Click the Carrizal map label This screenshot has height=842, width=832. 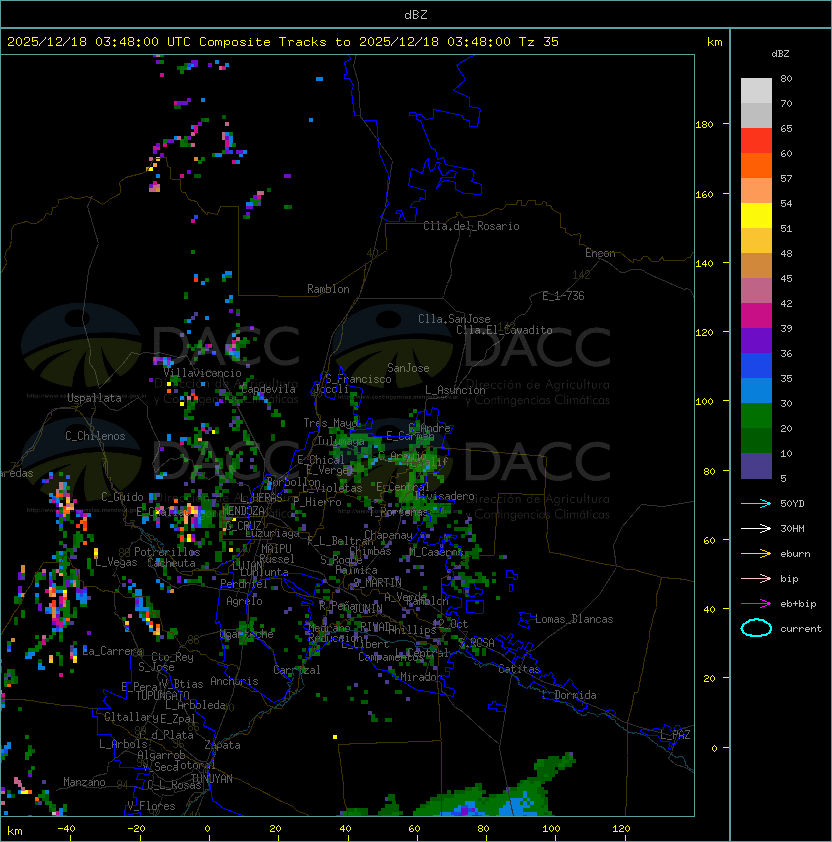pos(297,670)
